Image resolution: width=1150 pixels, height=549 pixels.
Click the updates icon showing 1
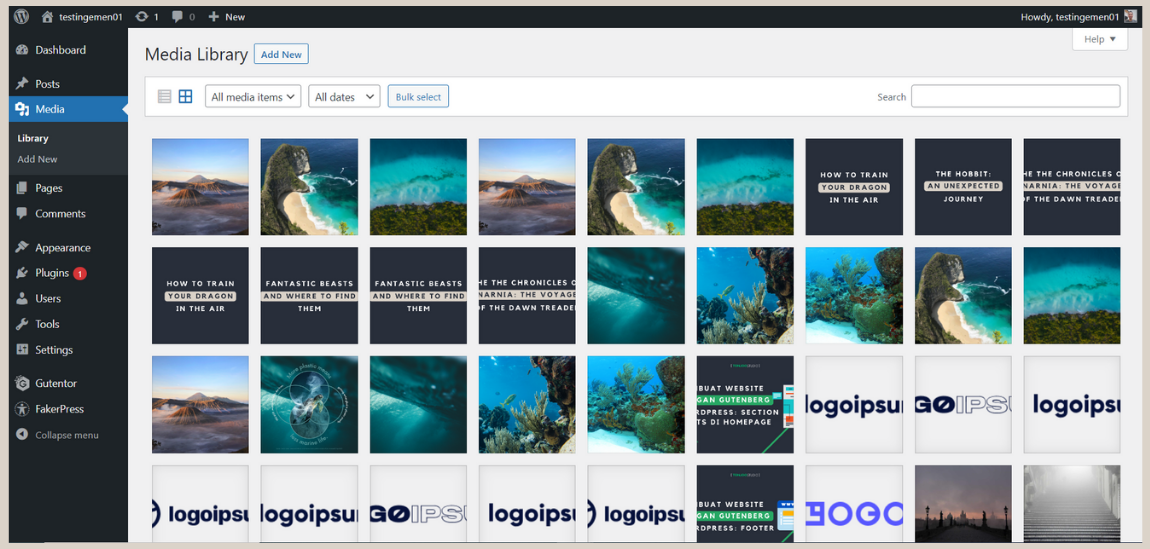pos(142,16)
